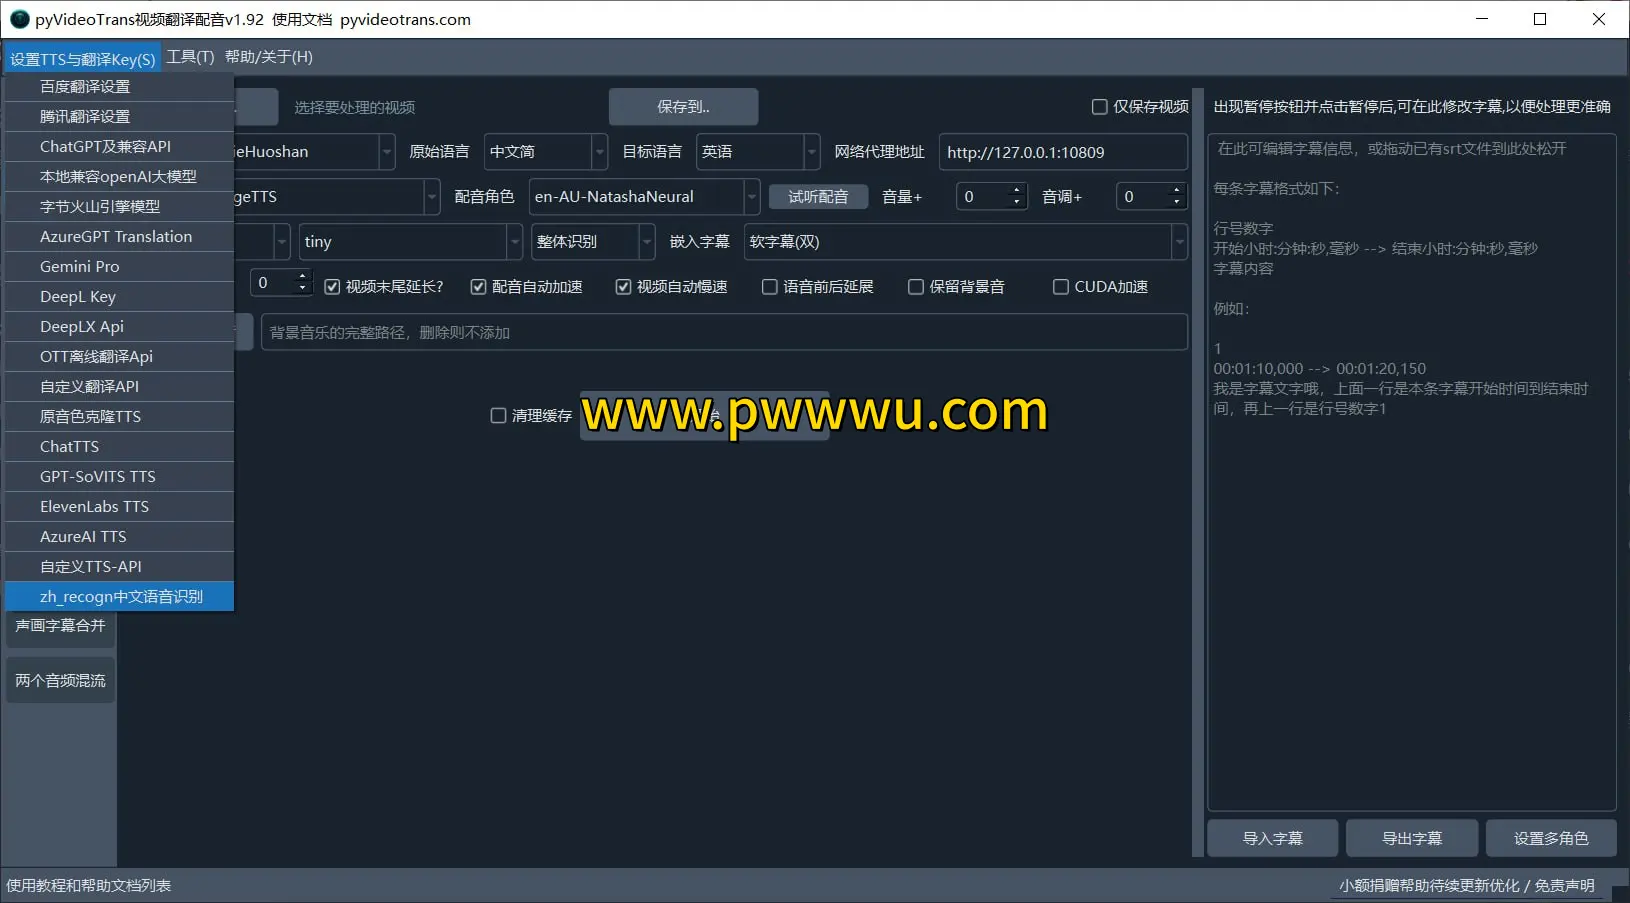Enable the CUDA加速 checkbox
Viewport: 1630px width, 903px height.
pyautogui.click(x=1060, y=287)
